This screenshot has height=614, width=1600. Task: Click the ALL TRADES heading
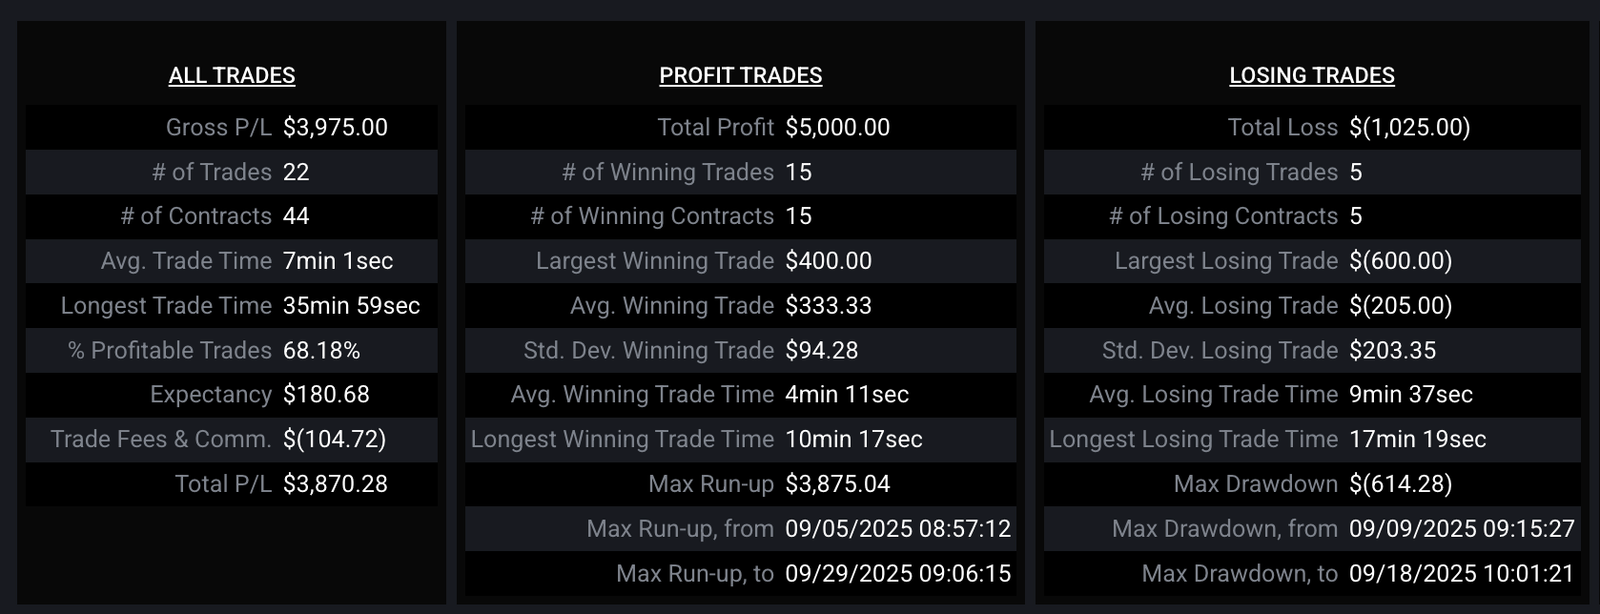pyautogui.click(x=231, y=76)
